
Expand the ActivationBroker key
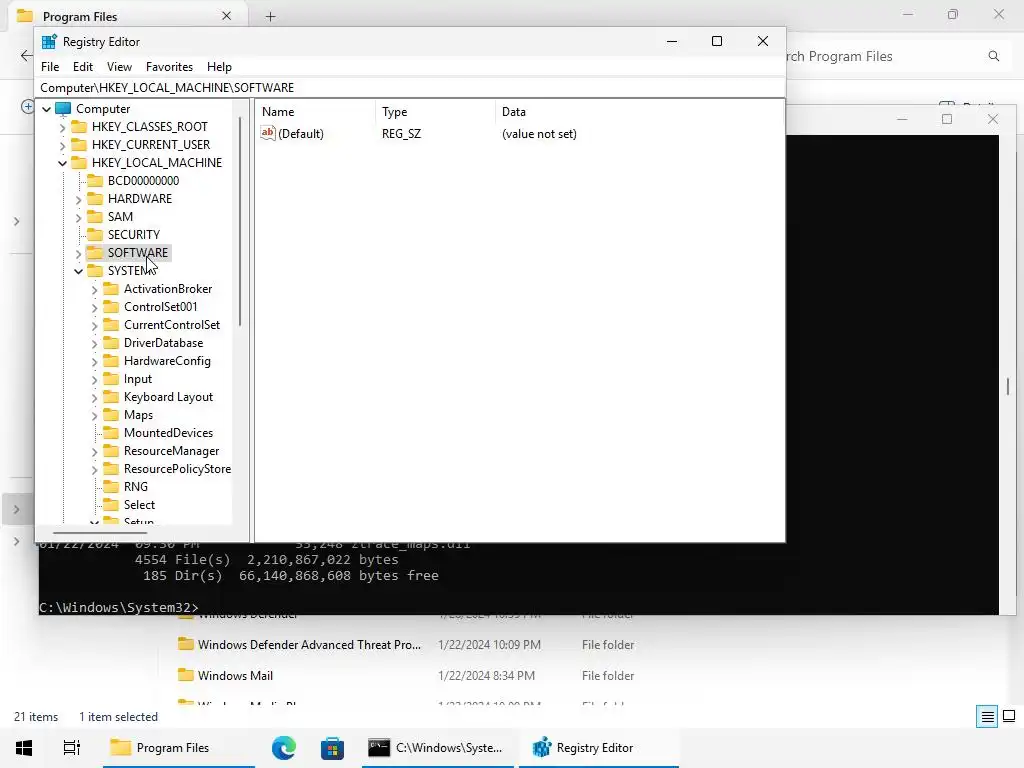tap(95, 289)
